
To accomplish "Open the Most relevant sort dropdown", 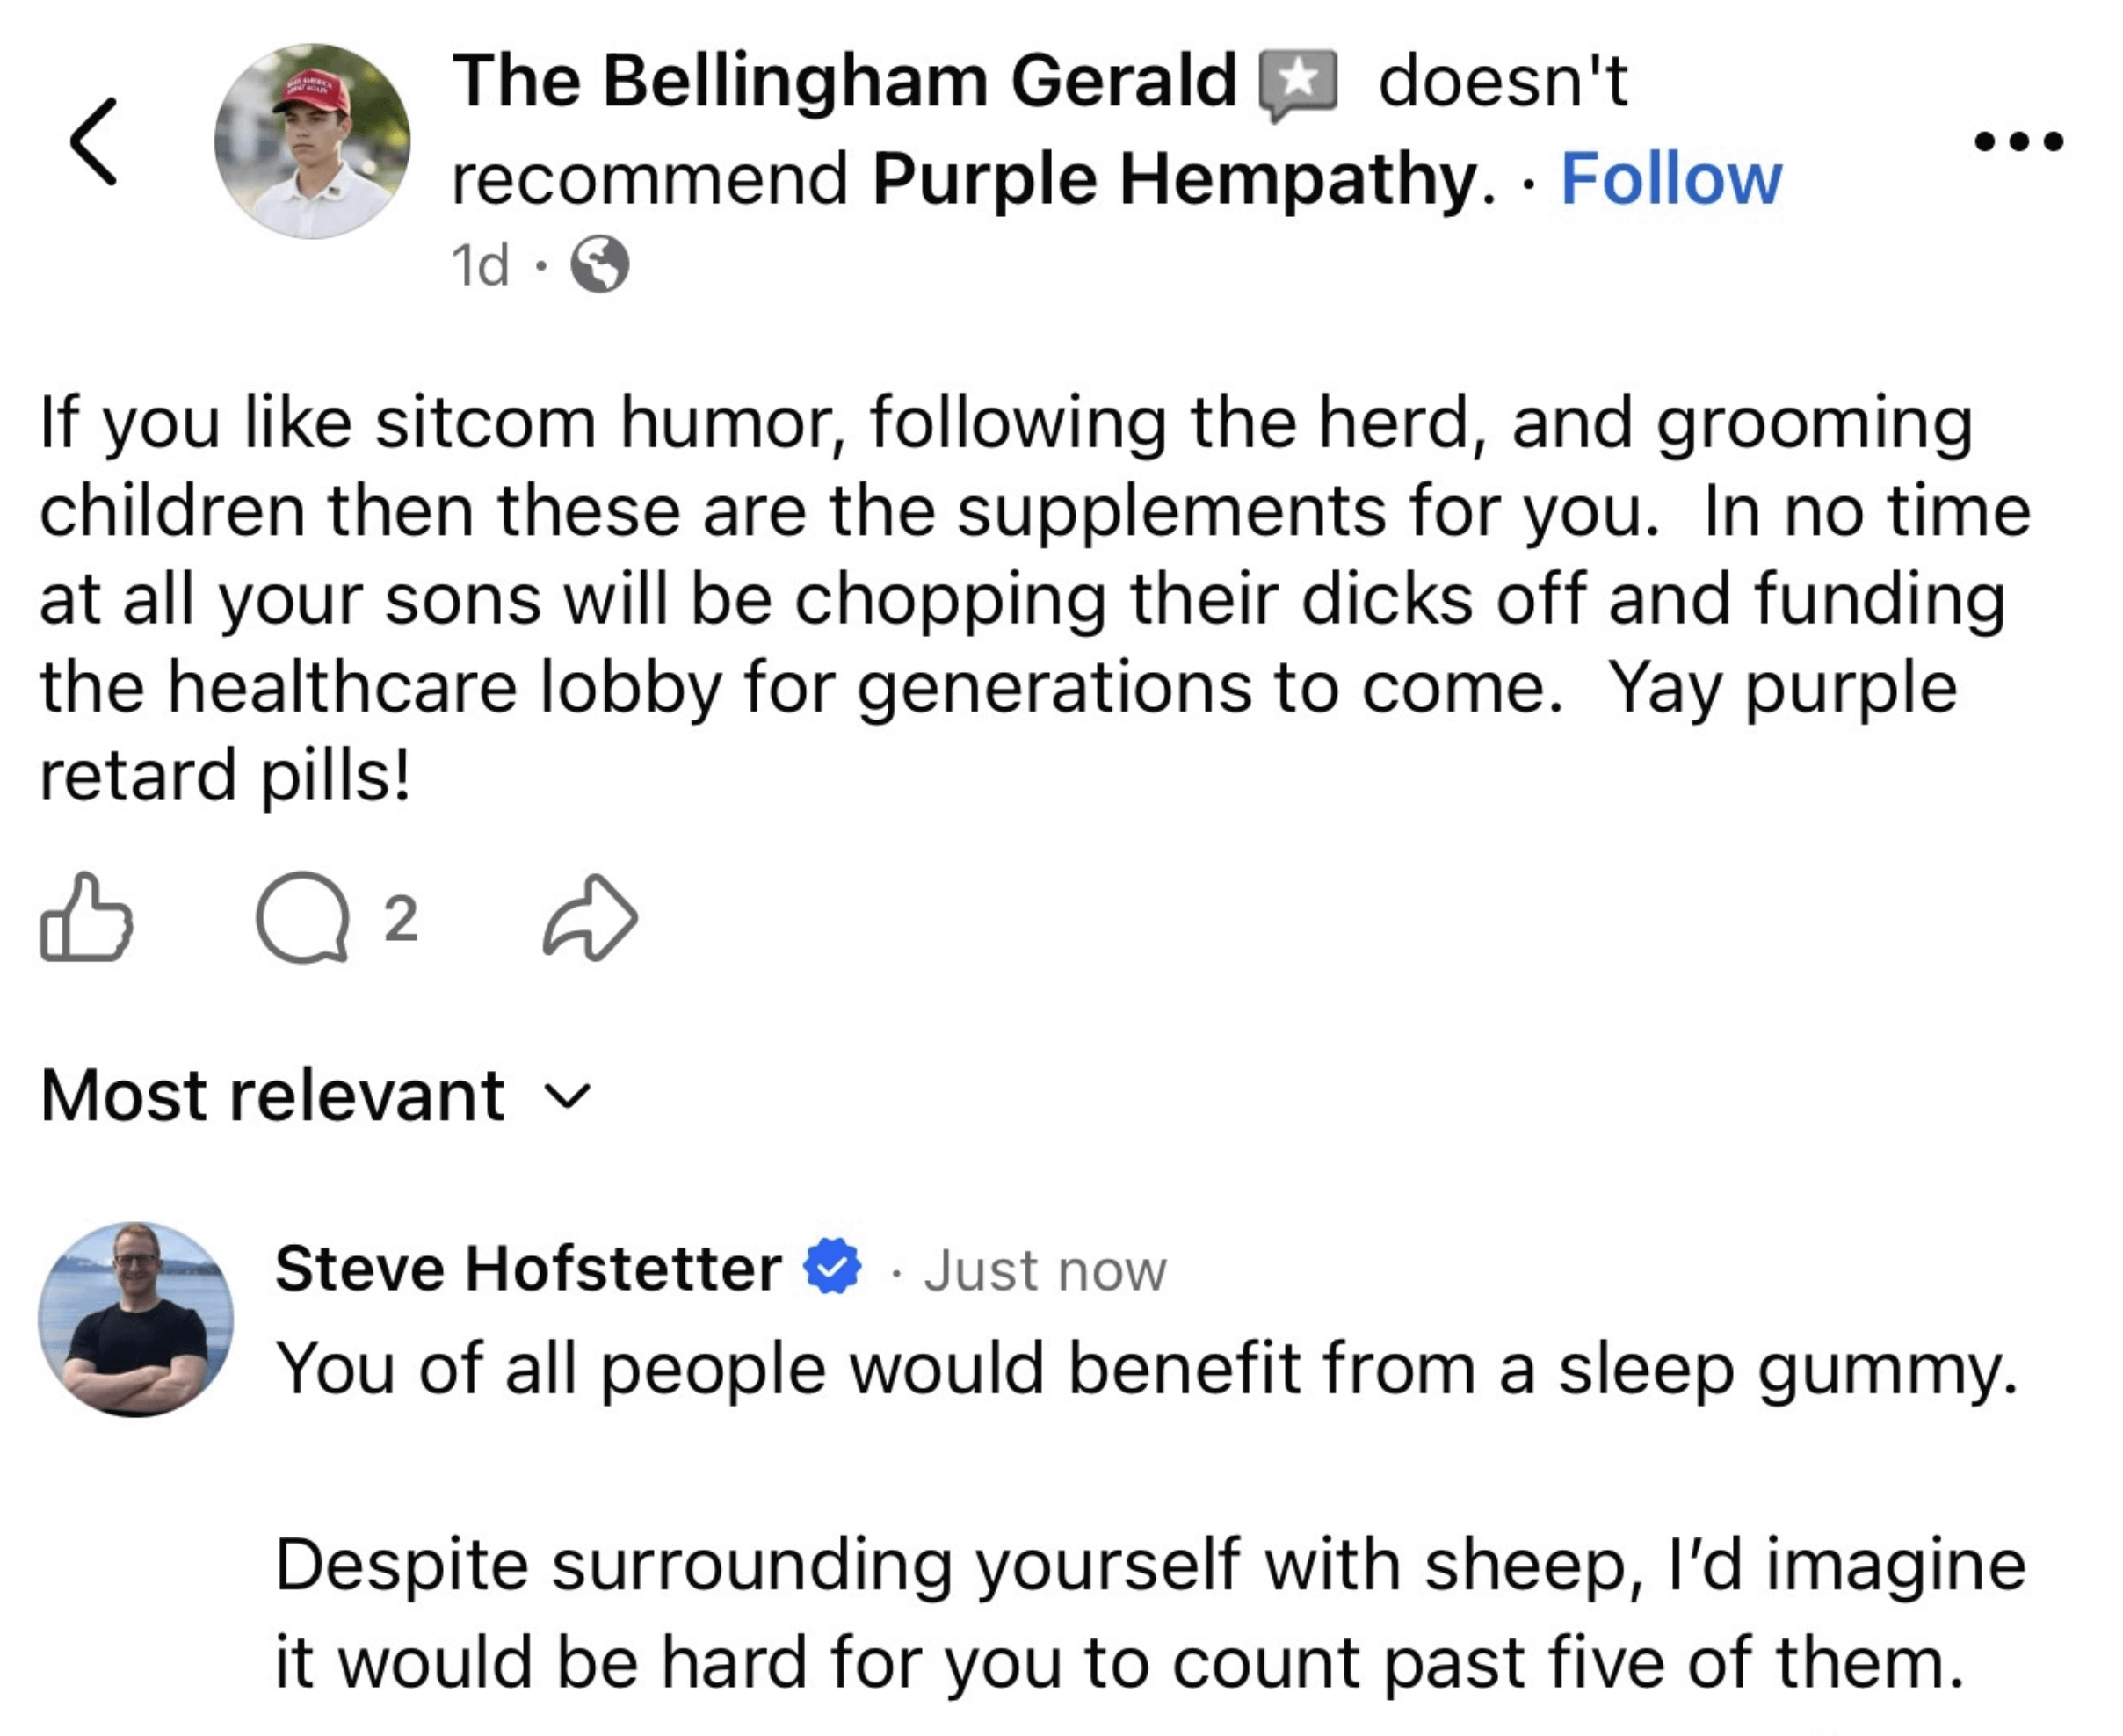I will (273, 1095).
